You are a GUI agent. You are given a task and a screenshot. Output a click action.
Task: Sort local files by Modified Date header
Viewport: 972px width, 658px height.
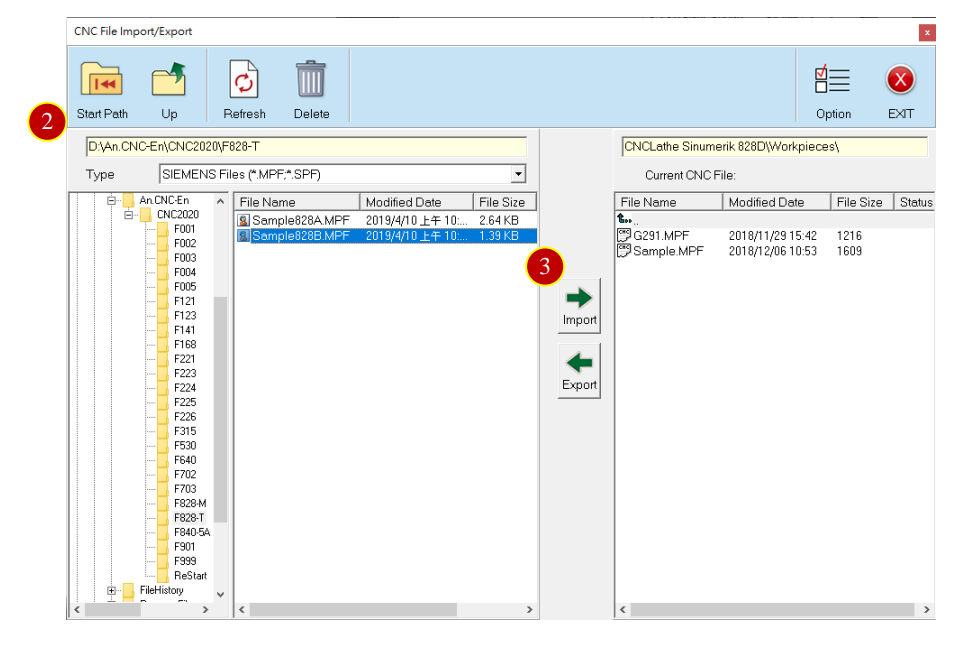417,202
